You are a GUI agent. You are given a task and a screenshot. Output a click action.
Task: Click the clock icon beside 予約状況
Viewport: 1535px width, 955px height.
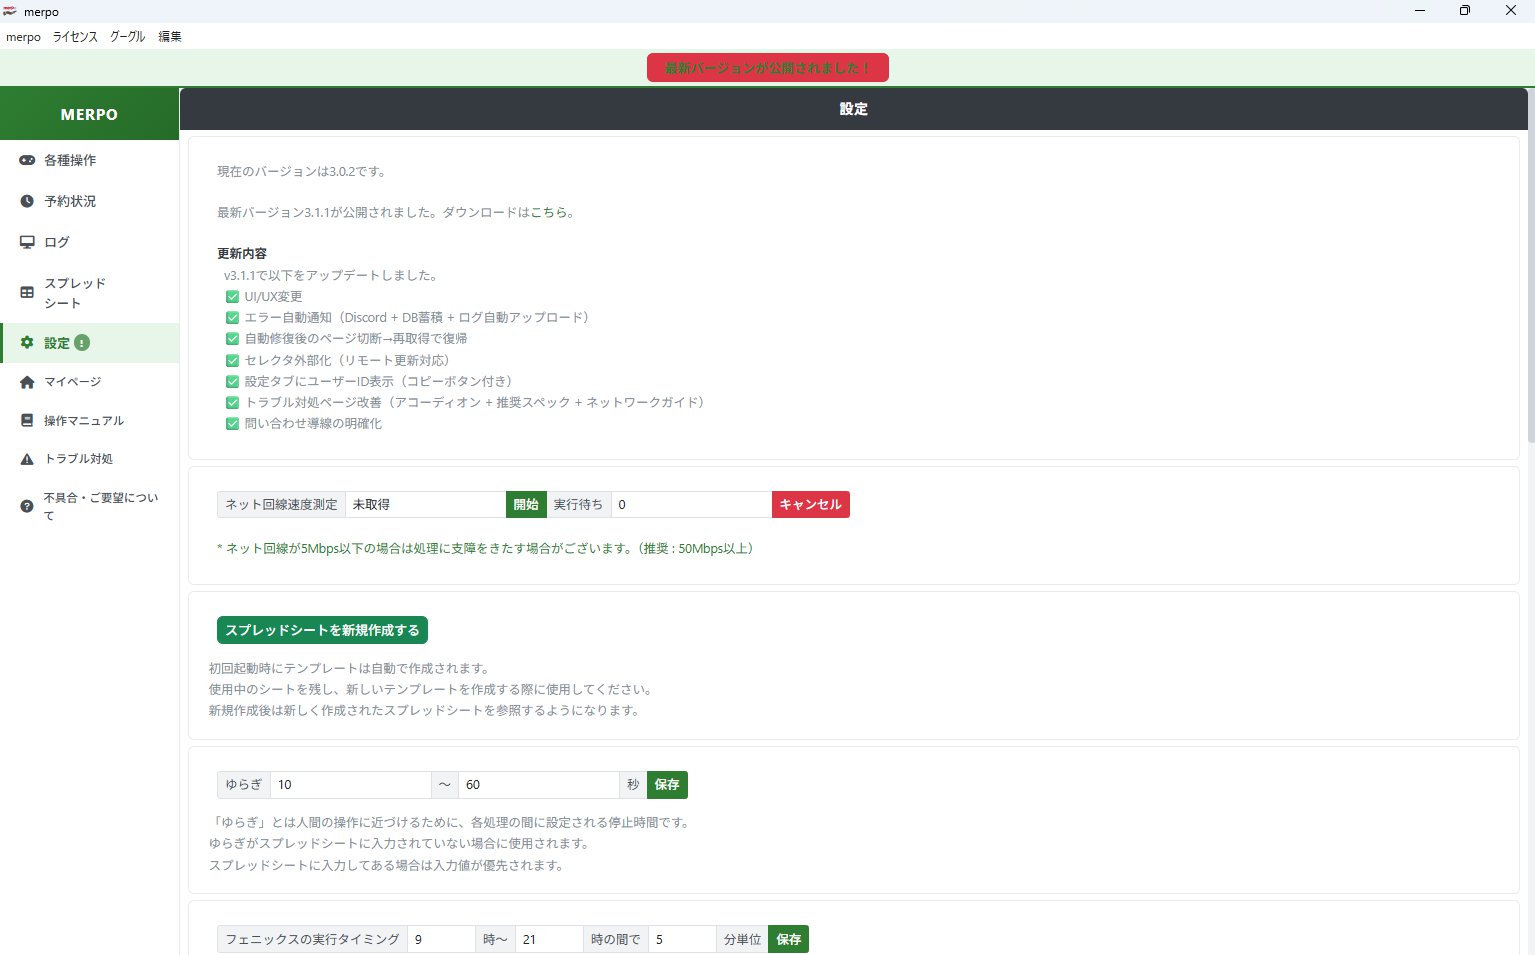(x=27, y=201)
